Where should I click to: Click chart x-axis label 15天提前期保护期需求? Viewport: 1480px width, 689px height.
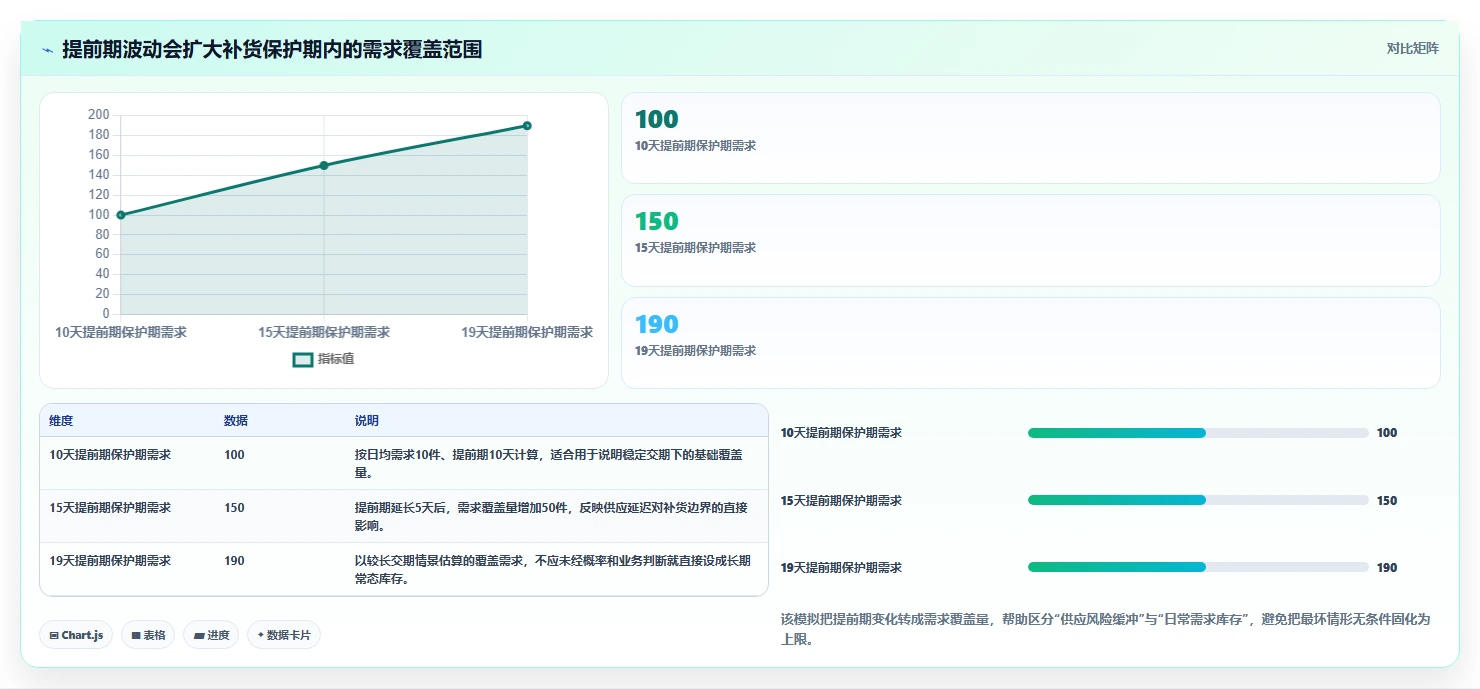324,332
